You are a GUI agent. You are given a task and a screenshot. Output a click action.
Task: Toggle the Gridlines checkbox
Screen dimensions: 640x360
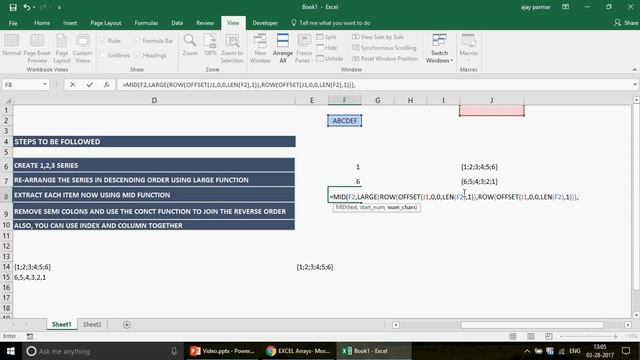tap(103, 55)
